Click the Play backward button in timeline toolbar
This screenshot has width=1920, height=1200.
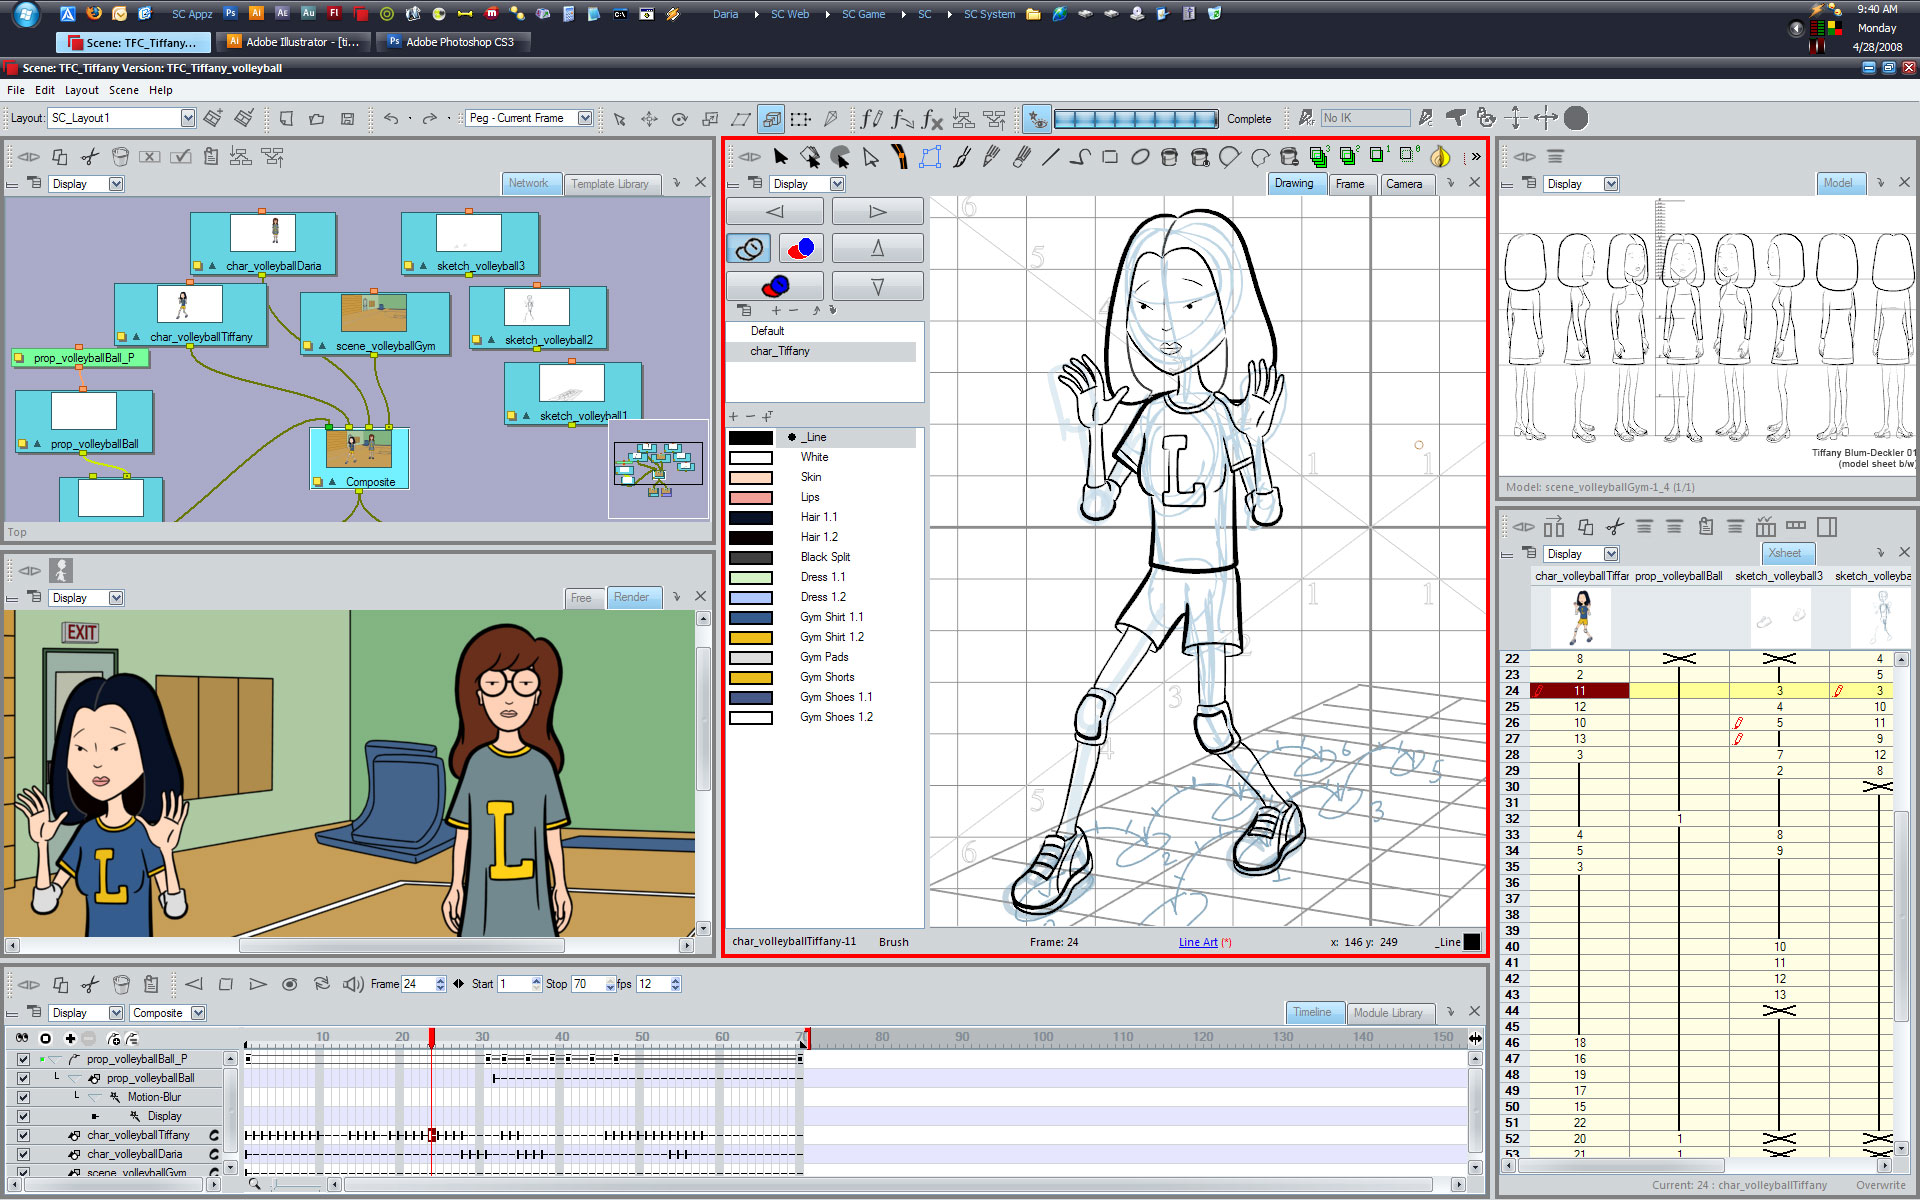(194, 984)
